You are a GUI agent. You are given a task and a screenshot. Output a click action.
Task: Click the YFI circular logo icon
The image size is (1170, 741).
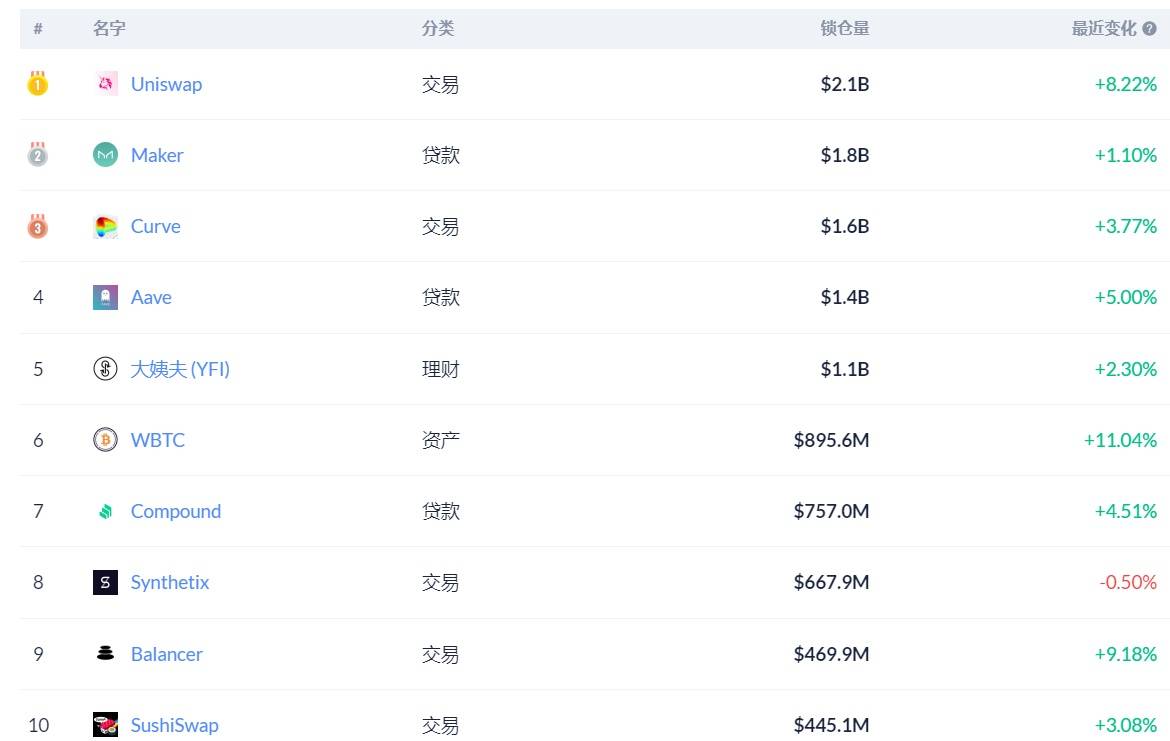(x=105, y=369)
